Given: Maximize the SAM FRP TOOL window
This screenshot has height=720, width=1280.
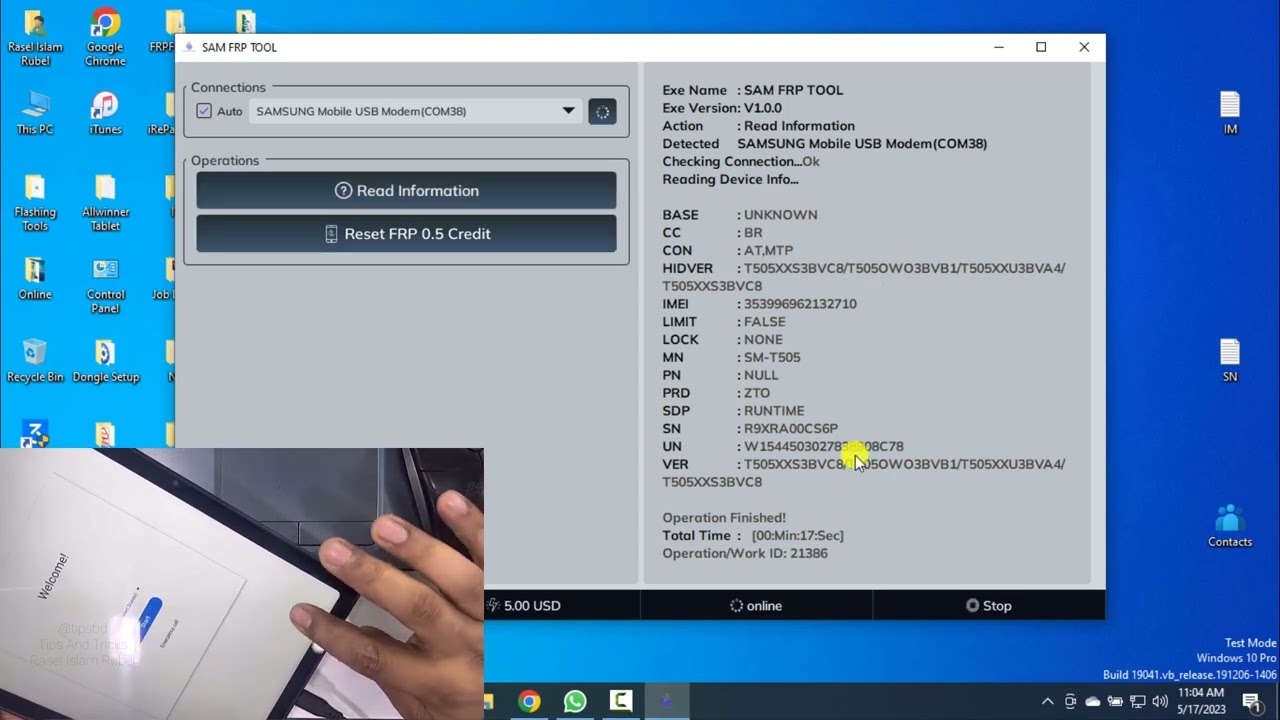Looking at the screenshot, I should tap(1041, 47).
